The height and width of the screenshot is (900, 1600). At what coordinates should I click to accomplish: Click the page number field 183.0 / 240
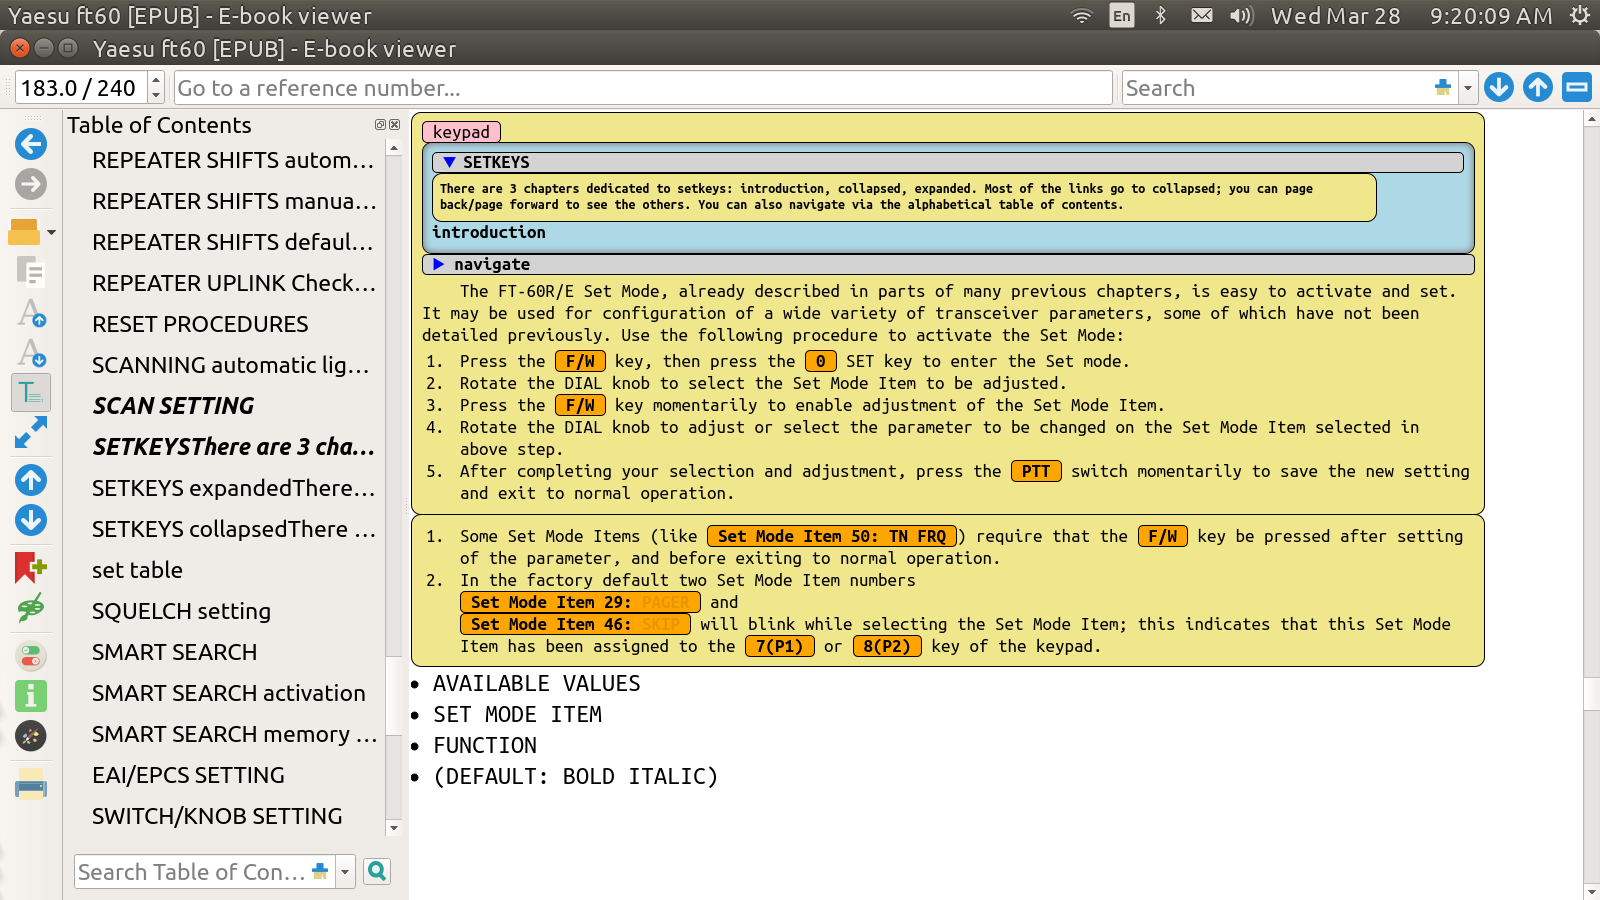pyautogui.click(x=81, y=88)
